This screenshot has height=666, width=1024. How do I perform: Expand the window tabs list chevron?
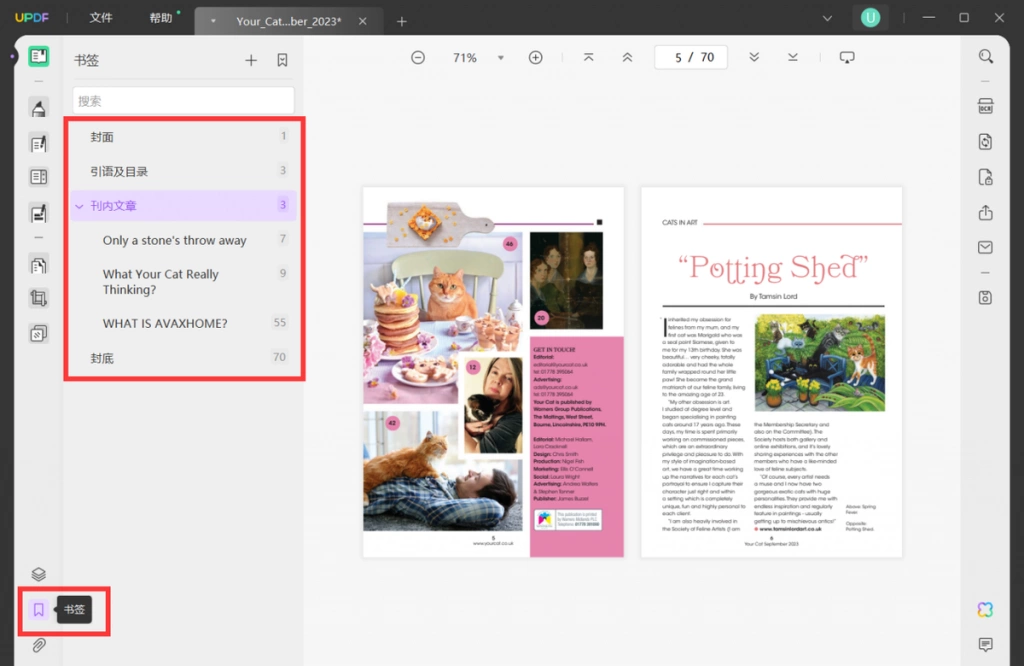(827, 18)
